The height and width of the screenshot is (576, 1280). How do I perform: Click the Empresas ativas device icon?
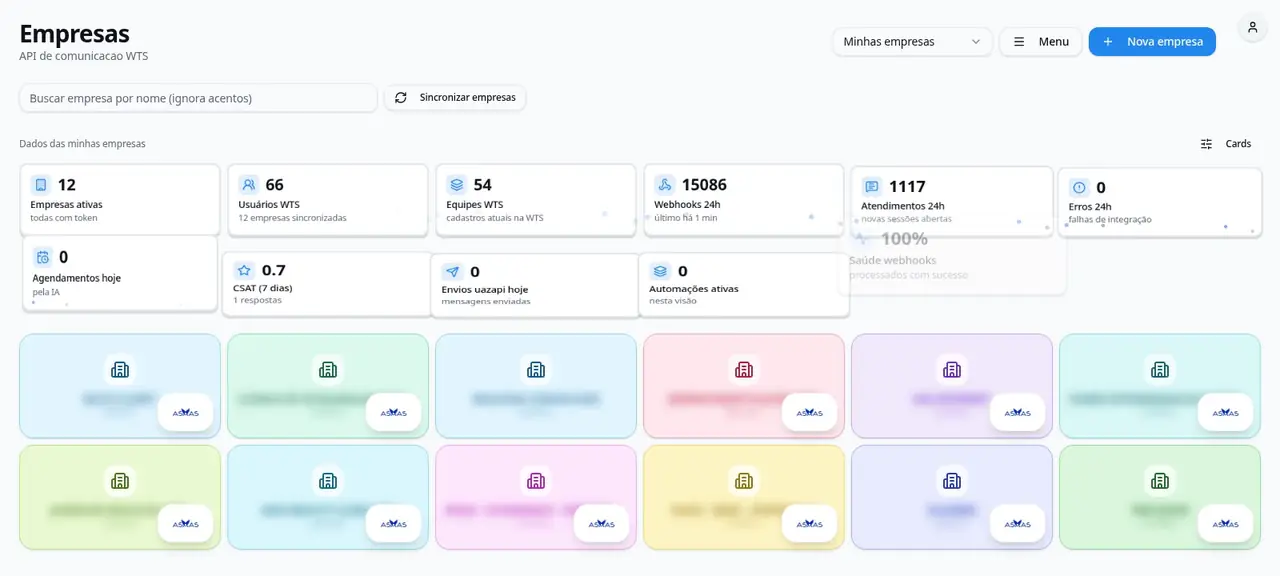tap(41, 185)
